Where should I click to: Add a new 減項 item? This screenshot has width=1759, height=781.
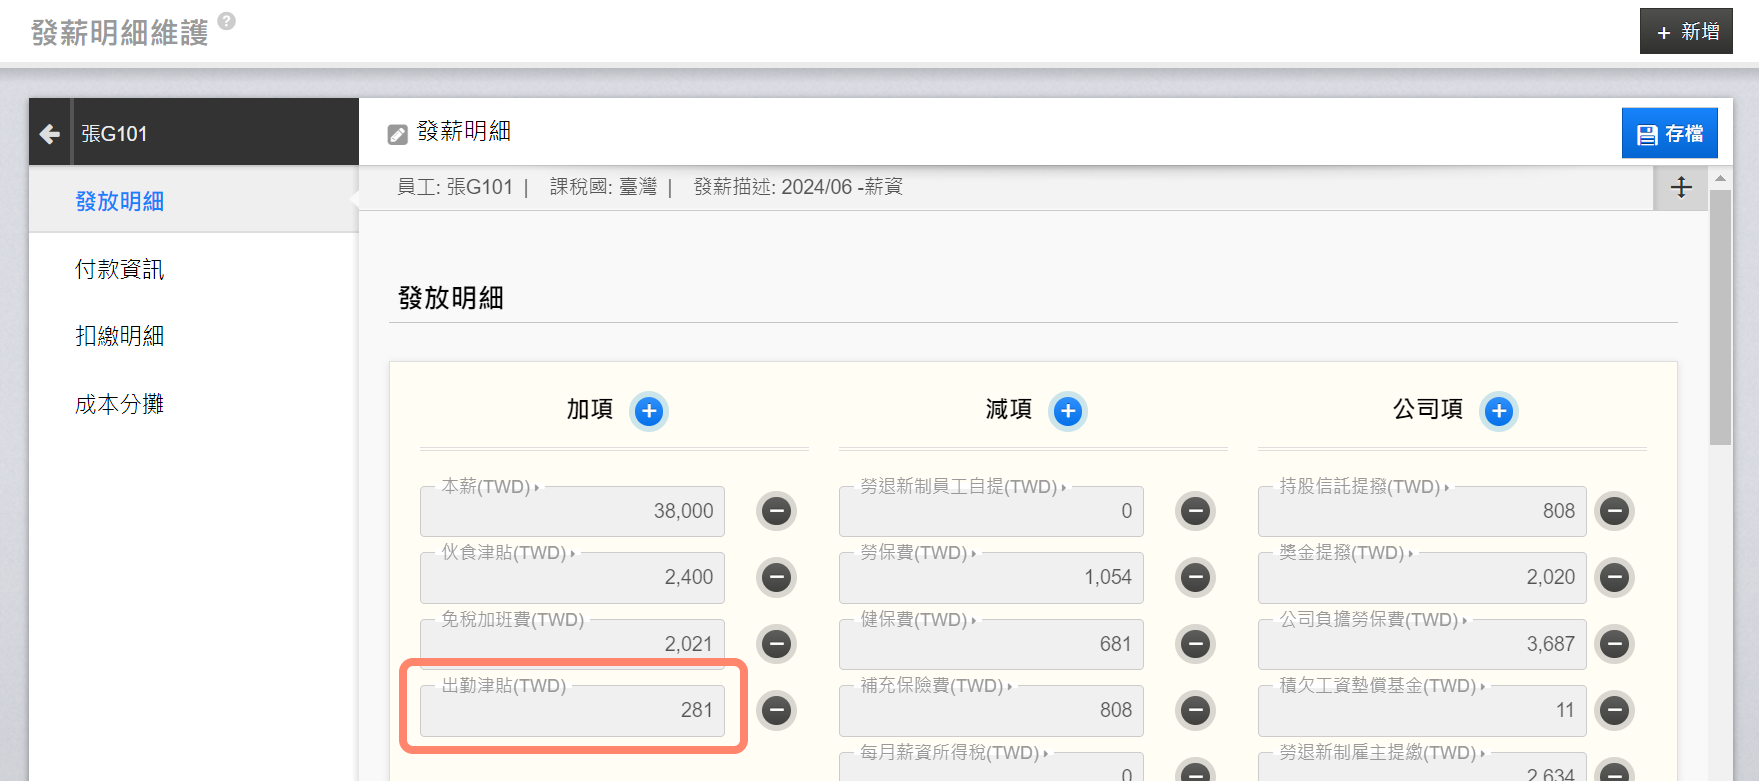(x=1068, y=411)
